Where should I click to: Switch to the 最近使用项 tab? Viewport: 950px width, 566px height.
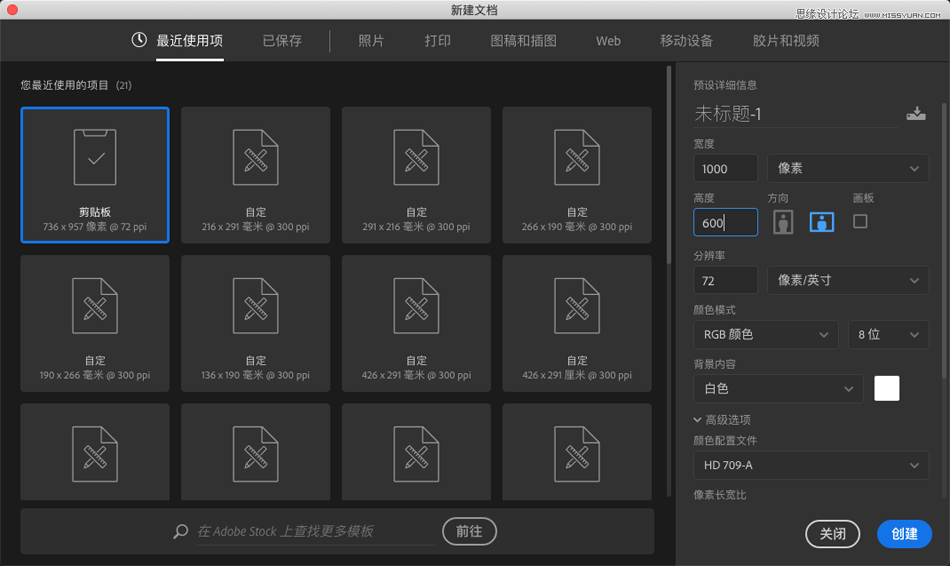click(x=190, y=41)
